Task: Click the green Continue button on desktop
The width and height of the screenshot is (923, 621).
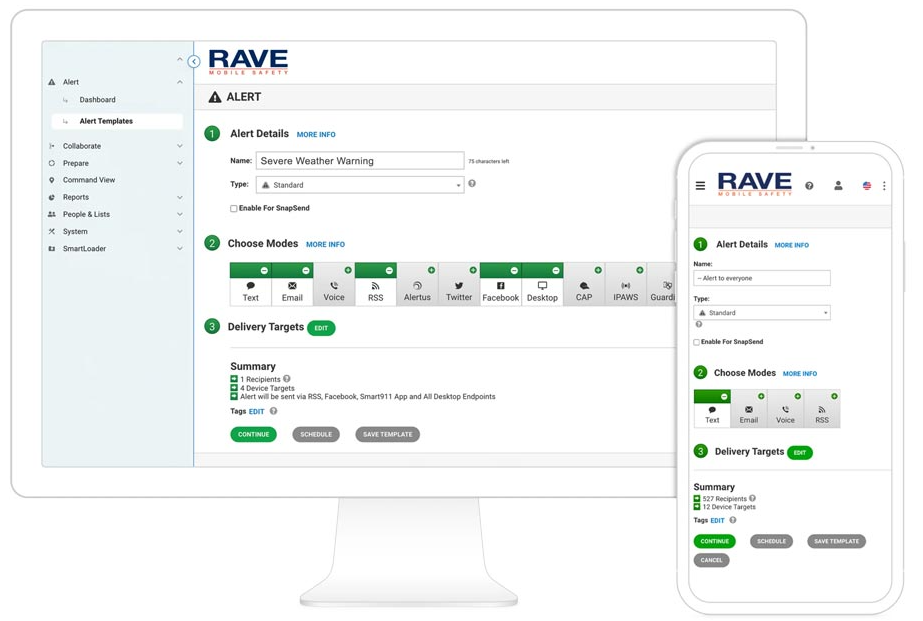Action: click(x=253, y=434)
